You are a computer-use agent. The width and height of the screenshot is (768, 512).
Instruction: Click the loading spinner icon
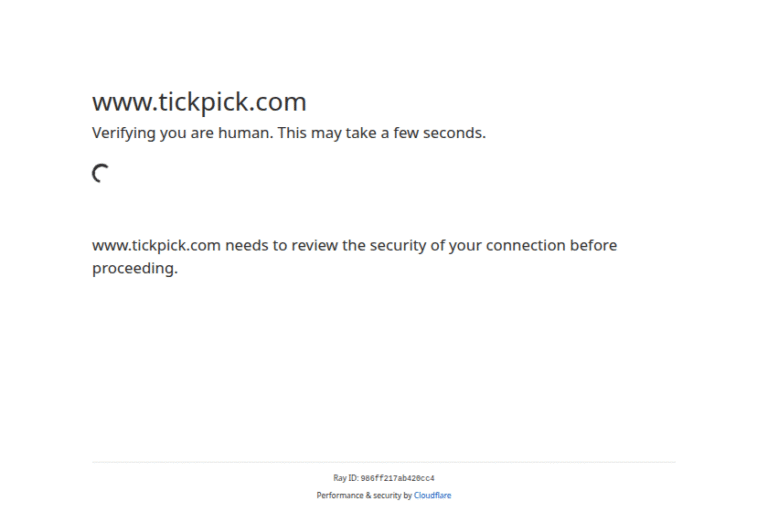tap(100, 174)
